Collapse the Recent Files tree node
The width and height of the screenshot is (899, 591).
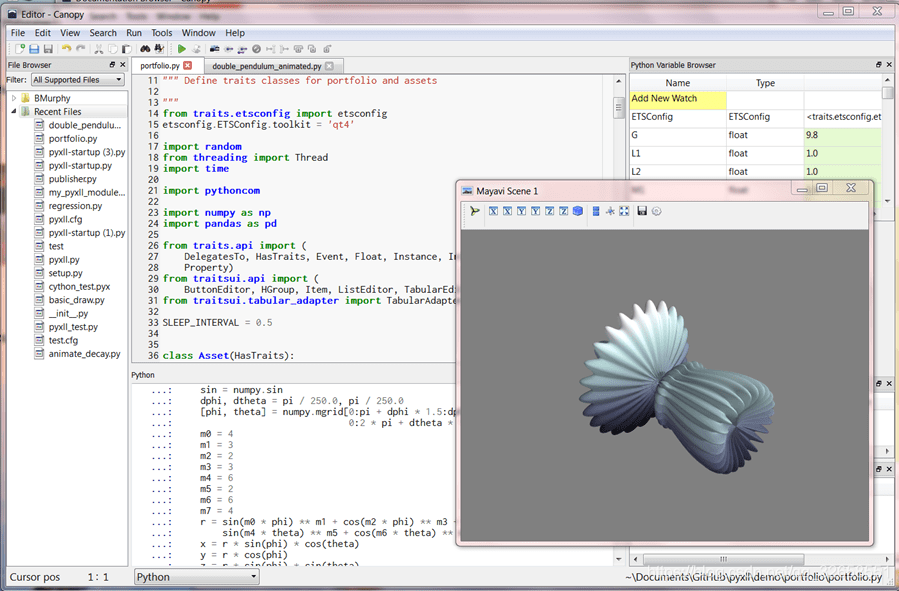point(14,111)
